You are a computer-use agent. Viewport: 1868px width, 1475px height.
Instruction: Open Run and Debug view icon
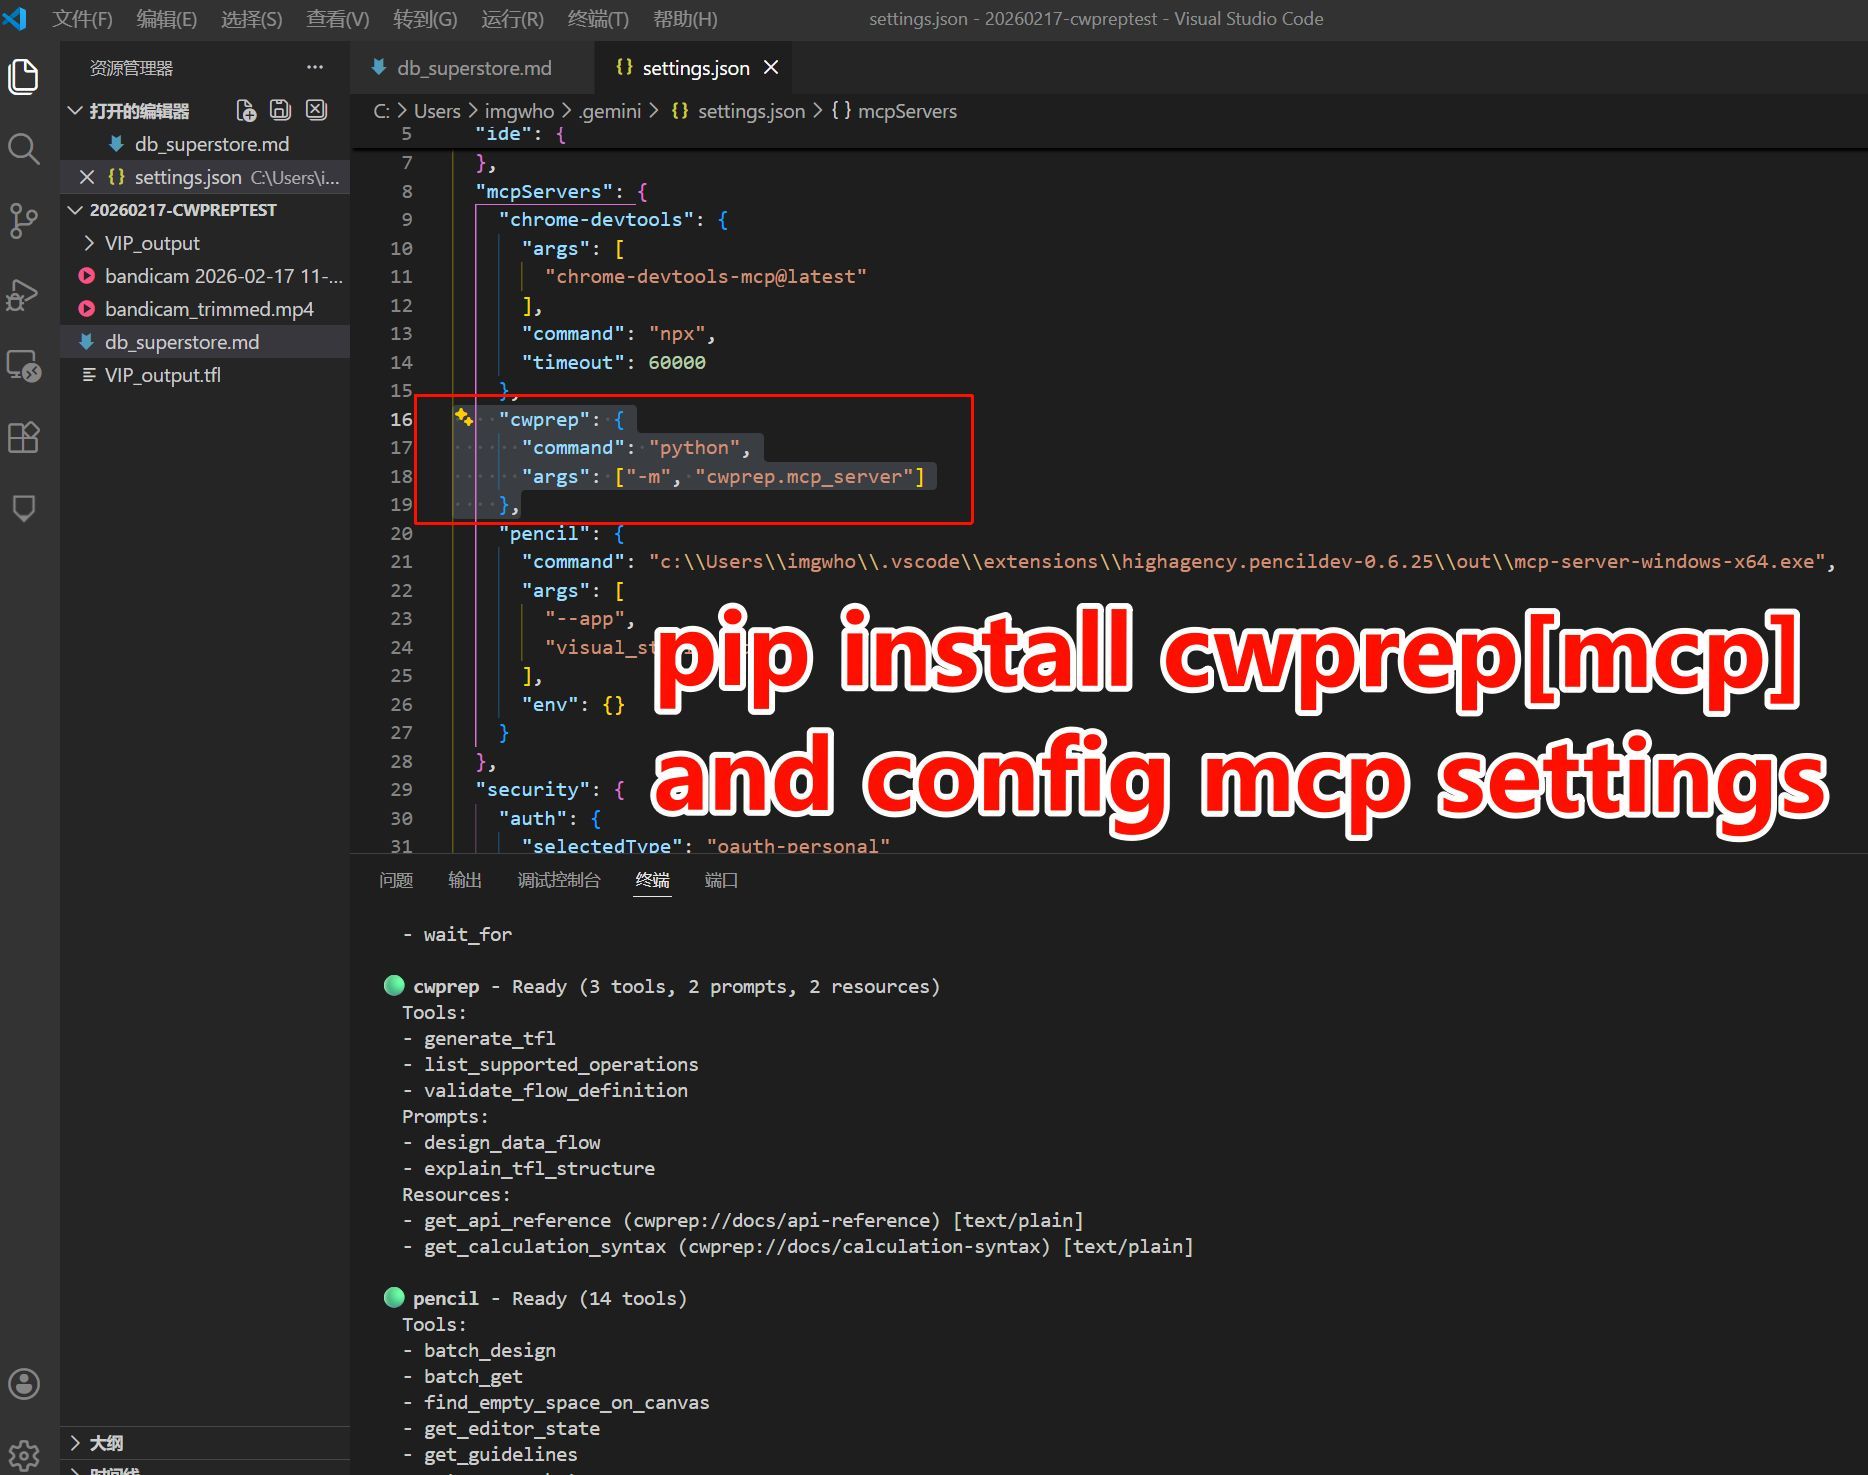point(24,294)
